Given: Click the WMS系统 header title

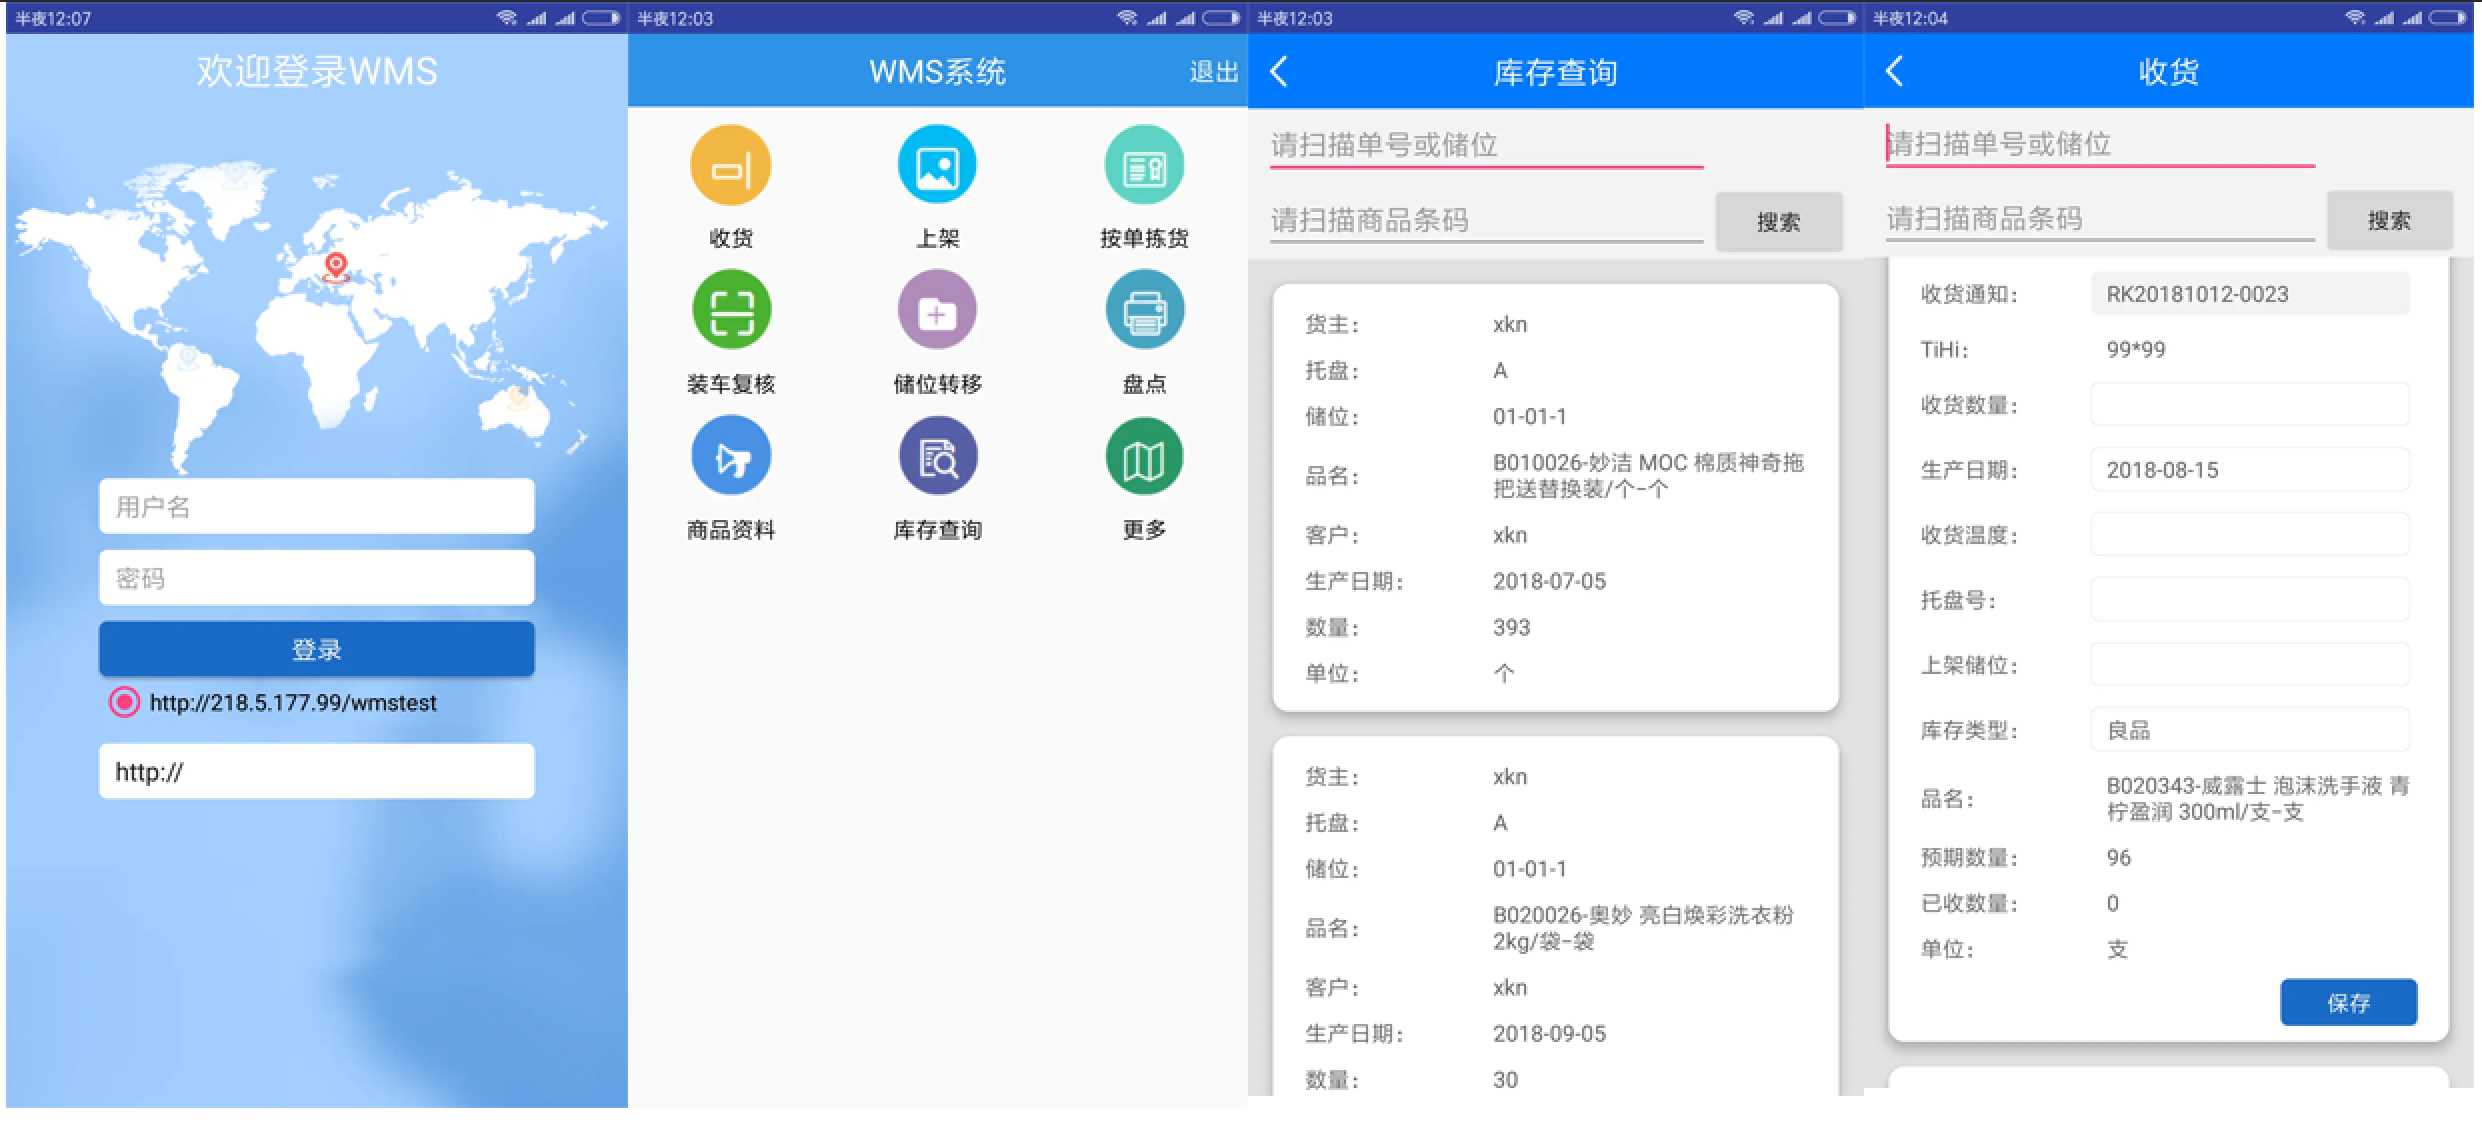Looking at the screenshot, I should point(937,72).
